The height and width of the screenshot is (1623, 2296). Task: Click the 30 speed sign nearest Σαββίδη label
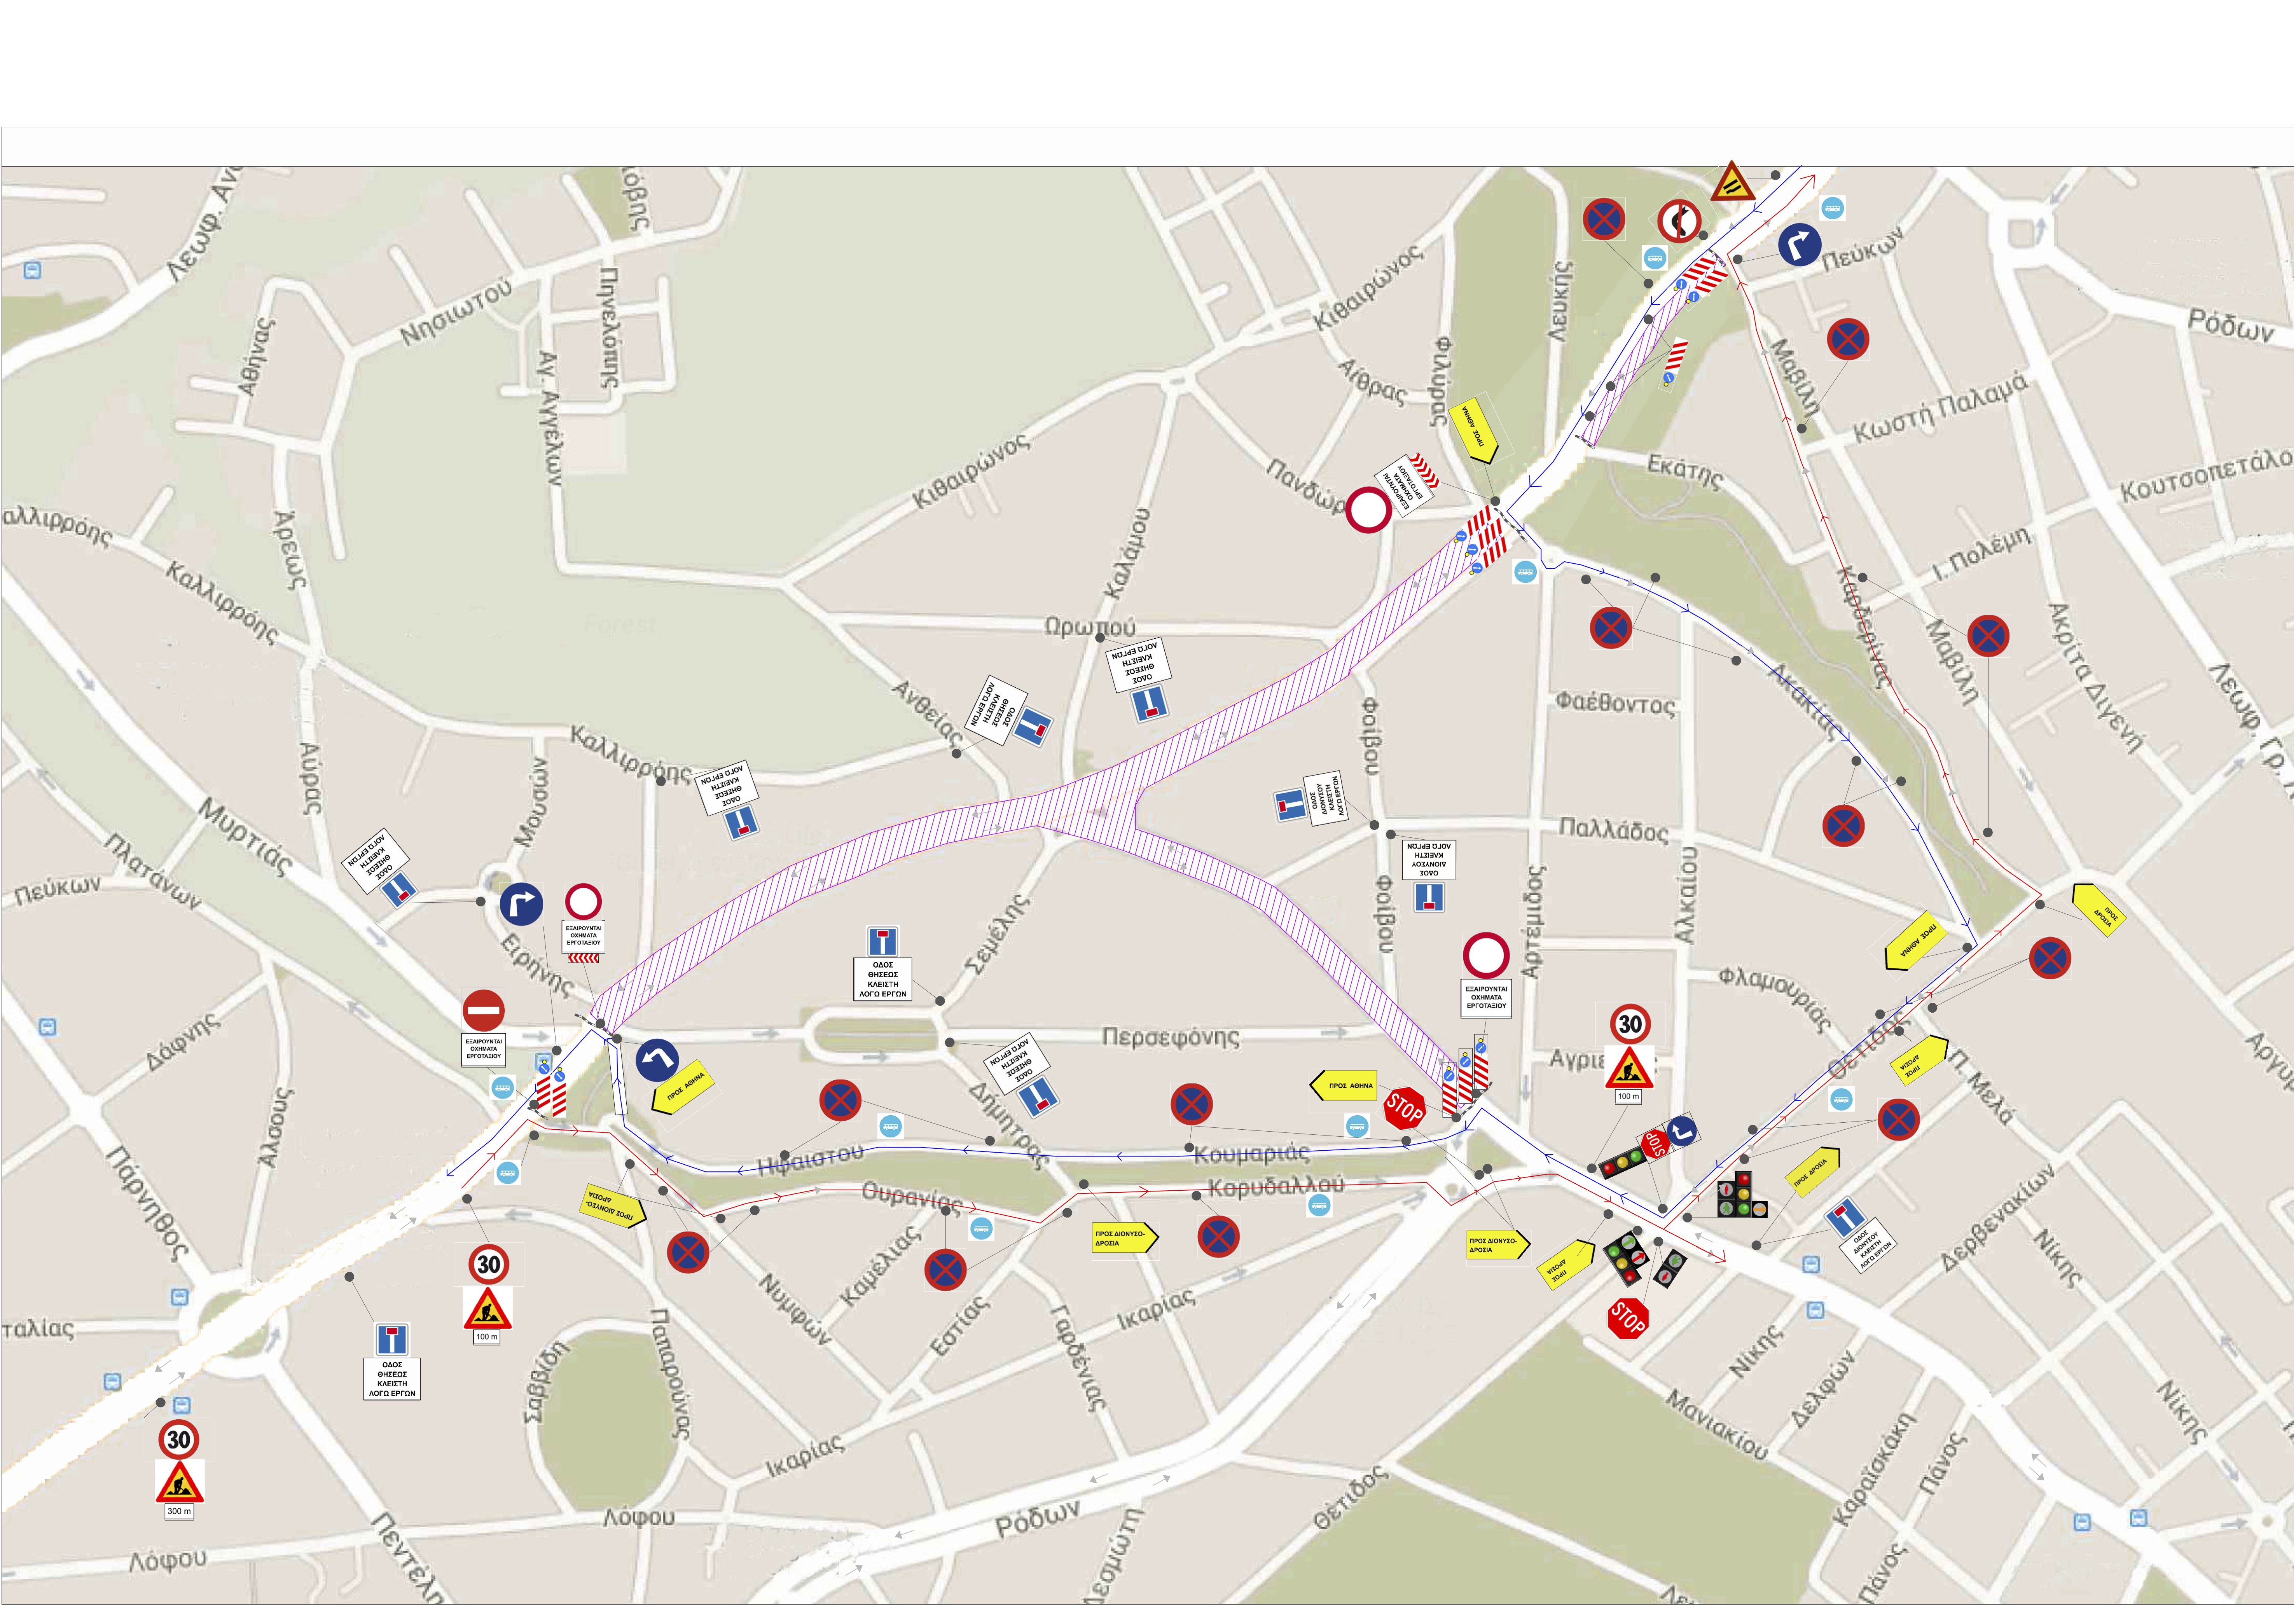(x=488, y=1265)
